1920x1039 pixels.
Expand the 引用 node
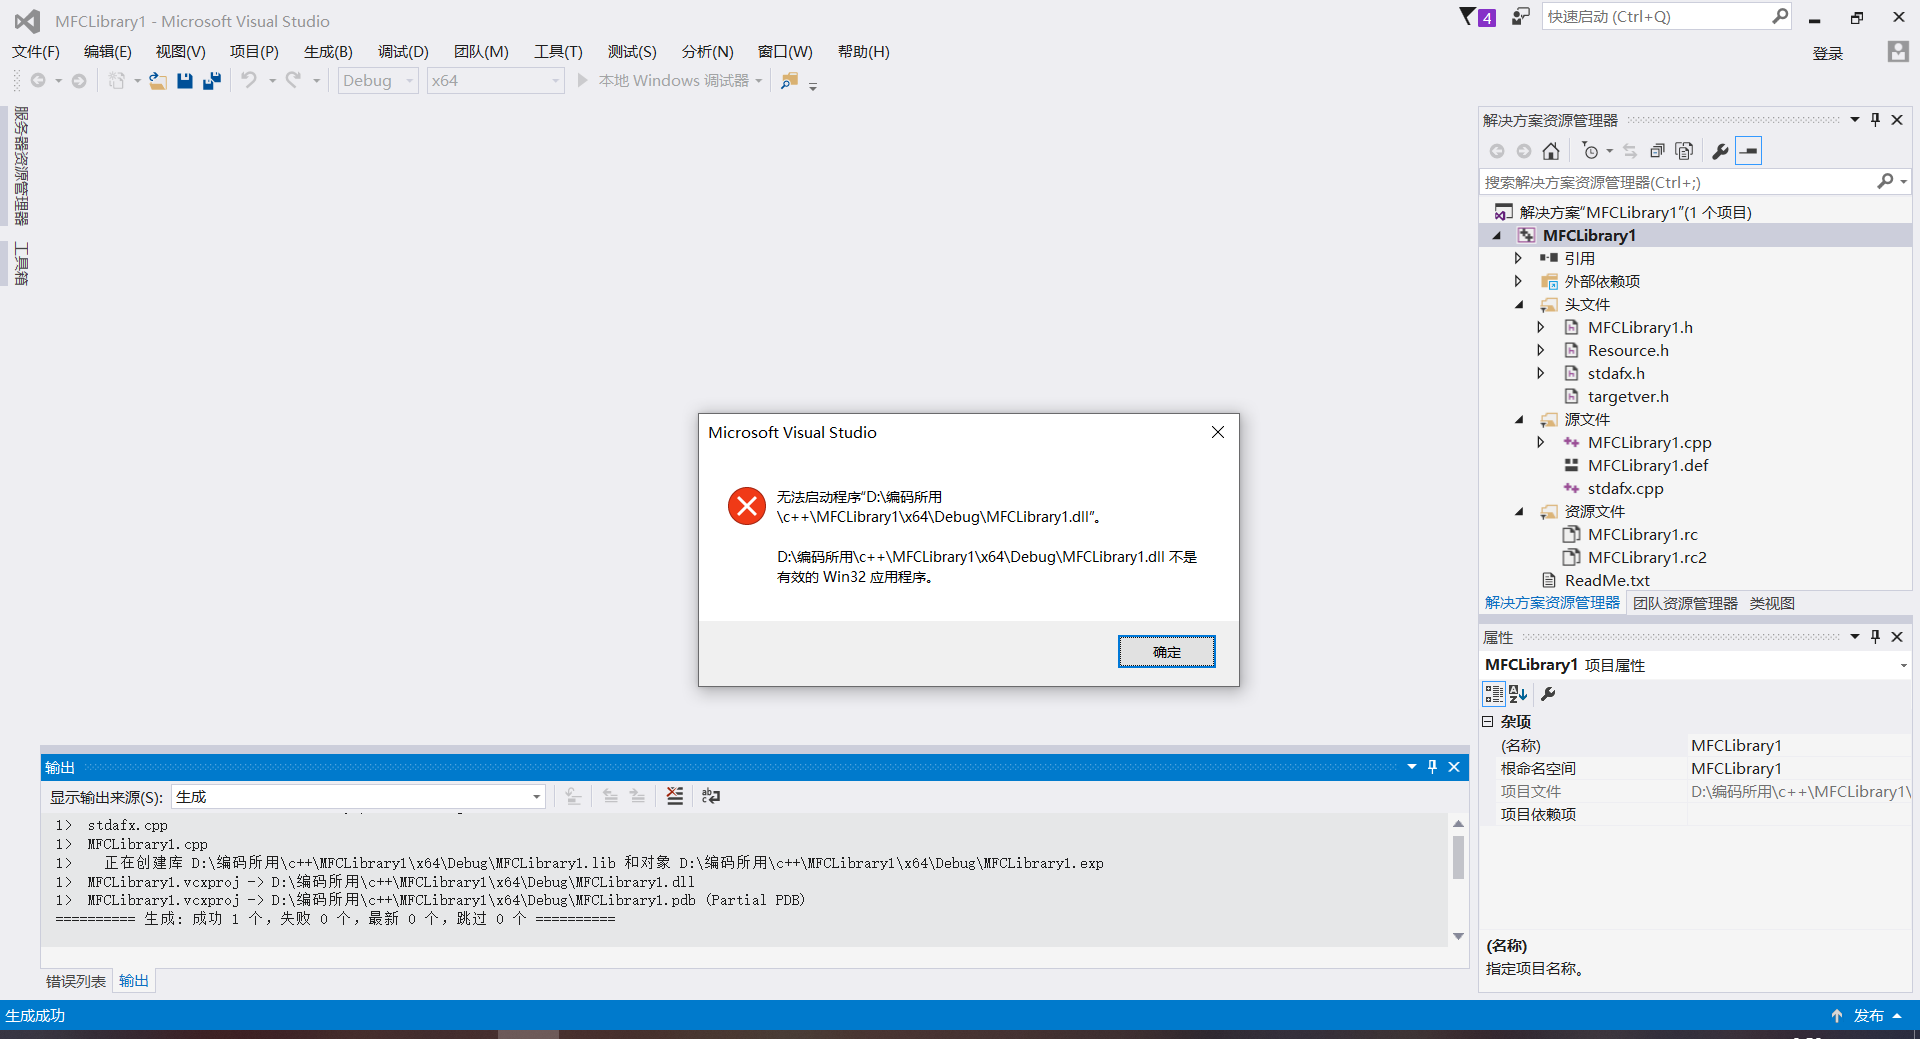pyautogui.click(x=1518, y=258)
